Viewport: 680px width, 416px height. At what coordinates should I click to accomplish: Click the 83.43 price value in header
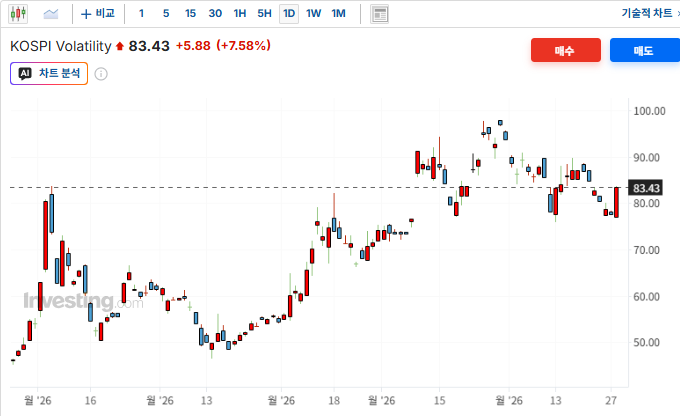149,46
